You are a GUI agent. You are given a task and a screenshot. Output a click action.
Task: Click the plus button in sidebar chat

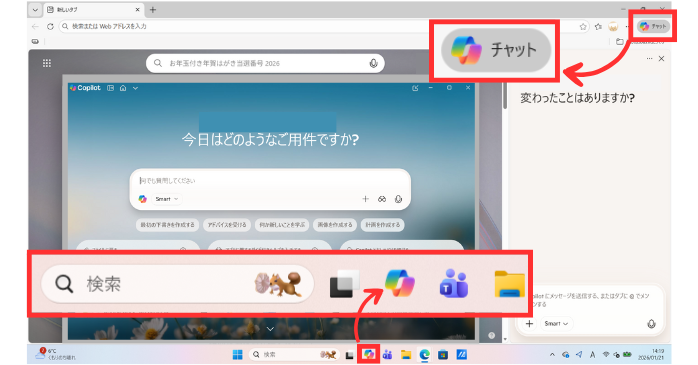pyautogui.click(x=529, y=324)
